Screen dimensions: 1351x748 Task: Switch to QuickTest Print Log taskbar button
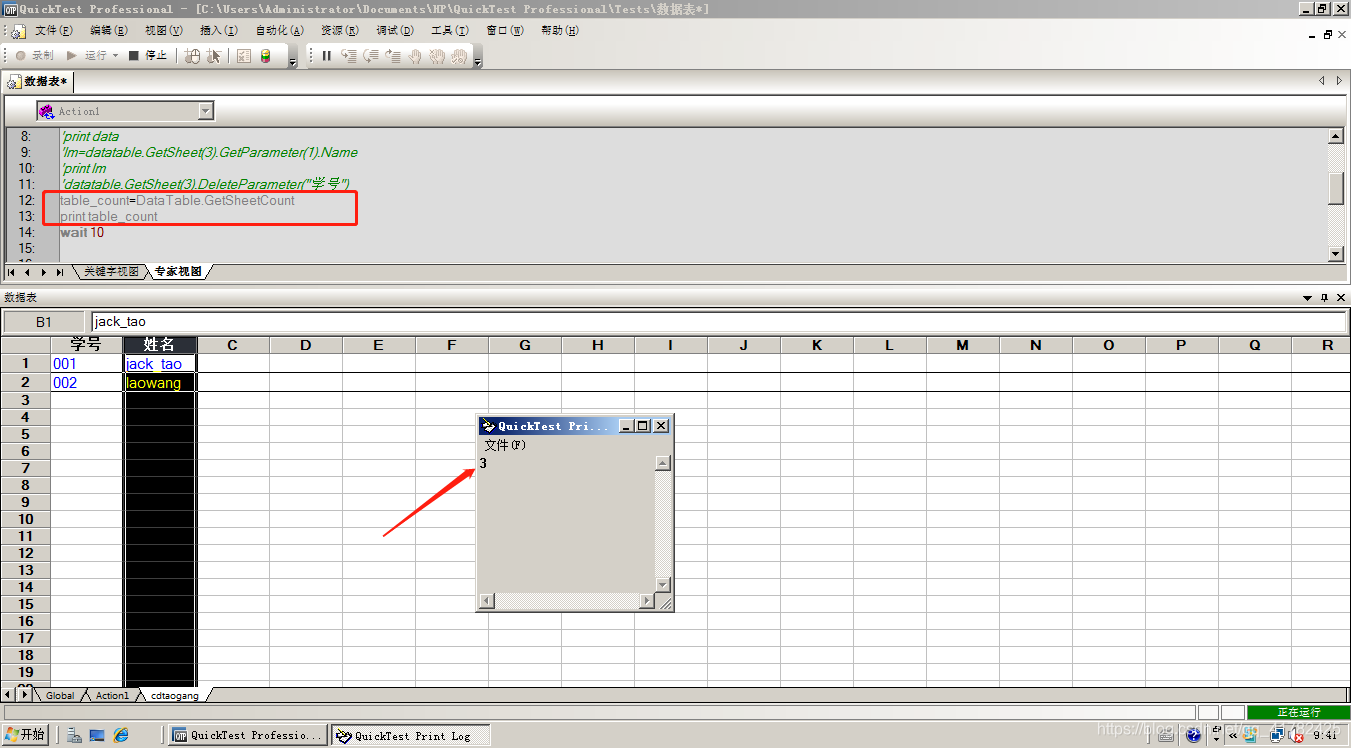click(411, 735)
